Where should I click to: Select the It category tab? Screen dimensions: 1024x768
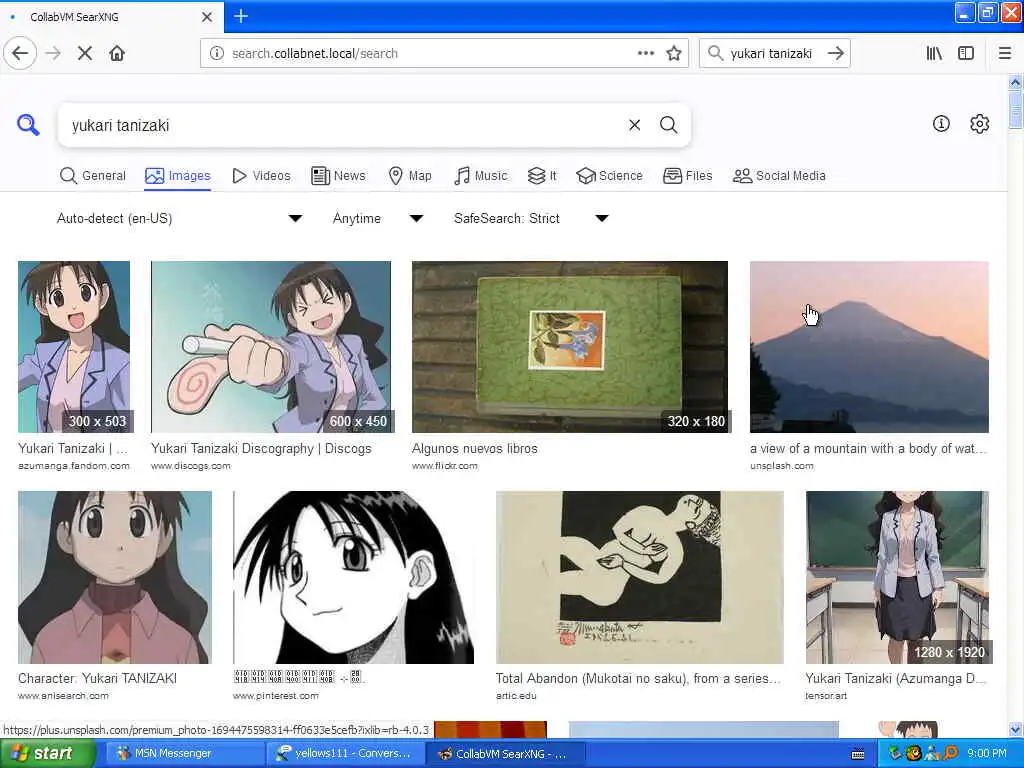tap(542, 176)
